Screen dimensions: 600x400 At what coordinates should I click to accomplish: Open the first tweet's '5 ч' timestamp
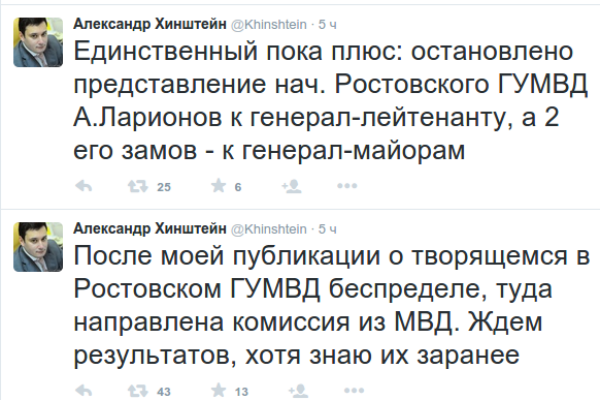click(327, 22)
